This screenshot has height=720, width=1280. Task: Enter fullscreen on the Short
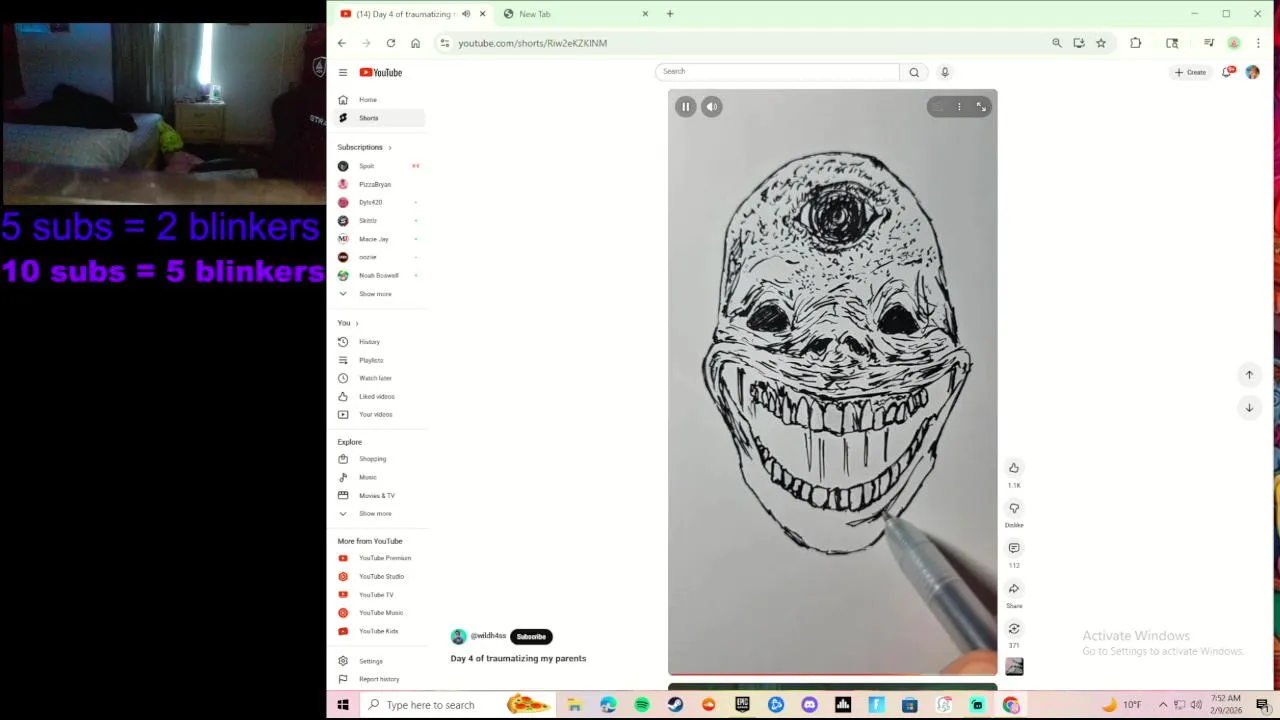point(981,106)
